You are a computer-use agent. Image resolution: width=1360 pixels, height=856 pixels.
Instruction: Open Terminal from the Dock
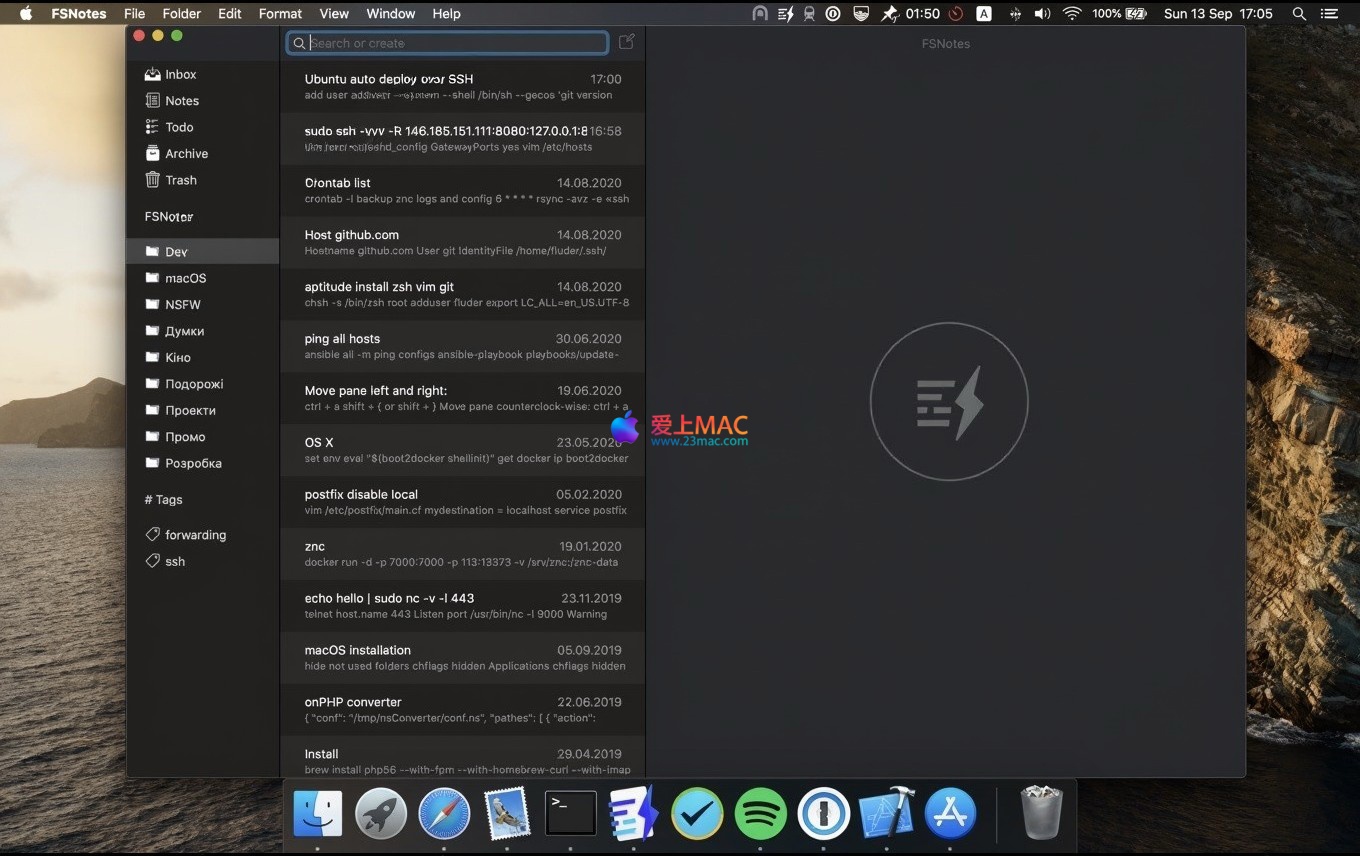pyautogui.click(x=570, y=814)
